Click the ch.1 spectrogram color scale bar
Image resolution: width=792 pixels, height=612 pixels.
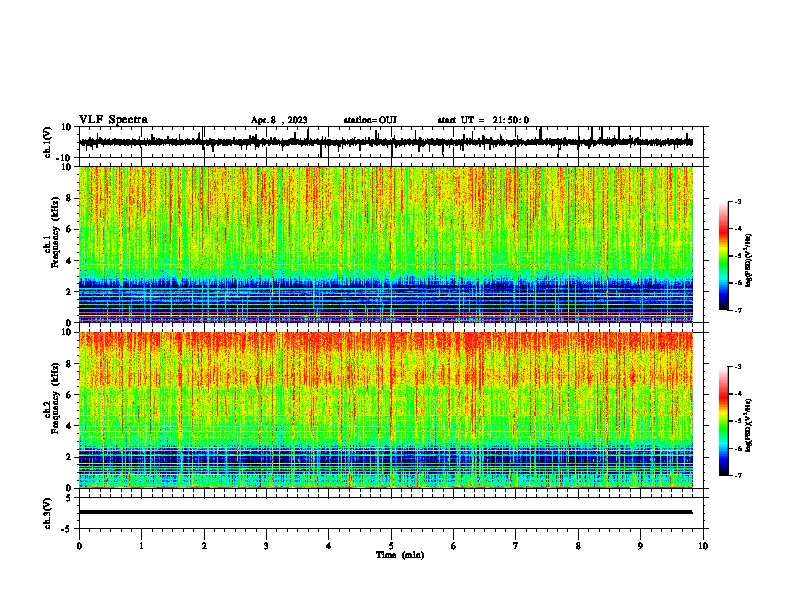(x=724, y=256)
